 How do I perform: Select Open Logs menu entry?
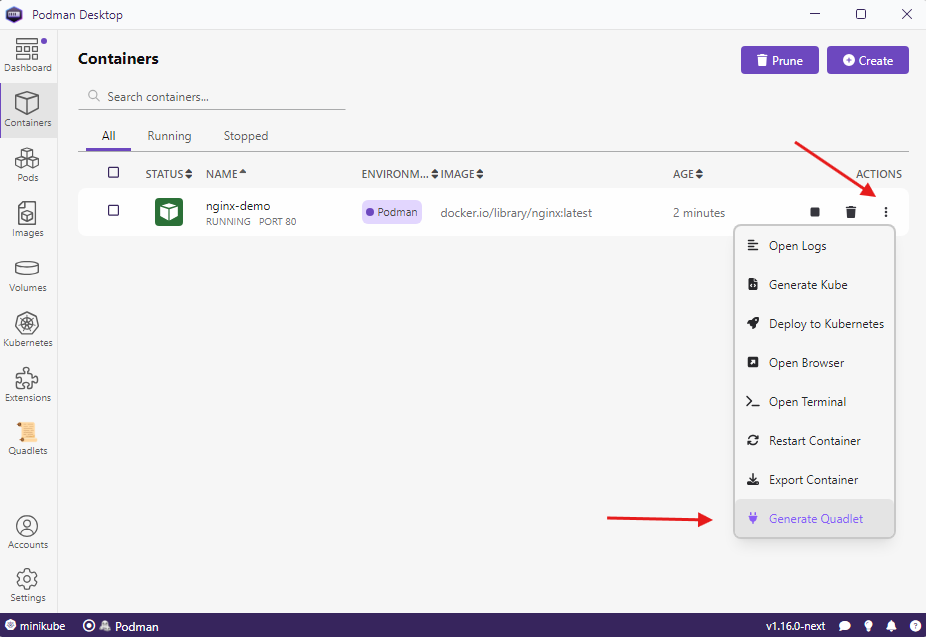(x=797, y=246)
